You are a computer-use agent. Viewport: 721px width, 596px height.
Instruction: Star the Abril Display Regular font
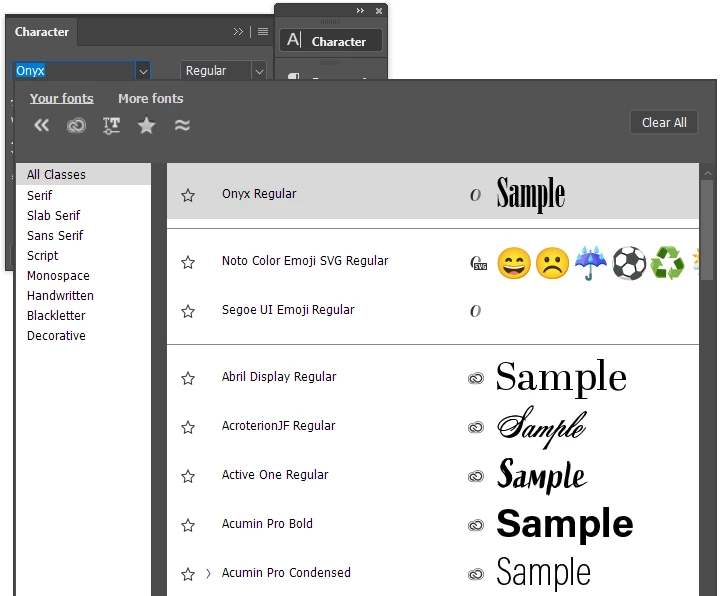point(188,378)
